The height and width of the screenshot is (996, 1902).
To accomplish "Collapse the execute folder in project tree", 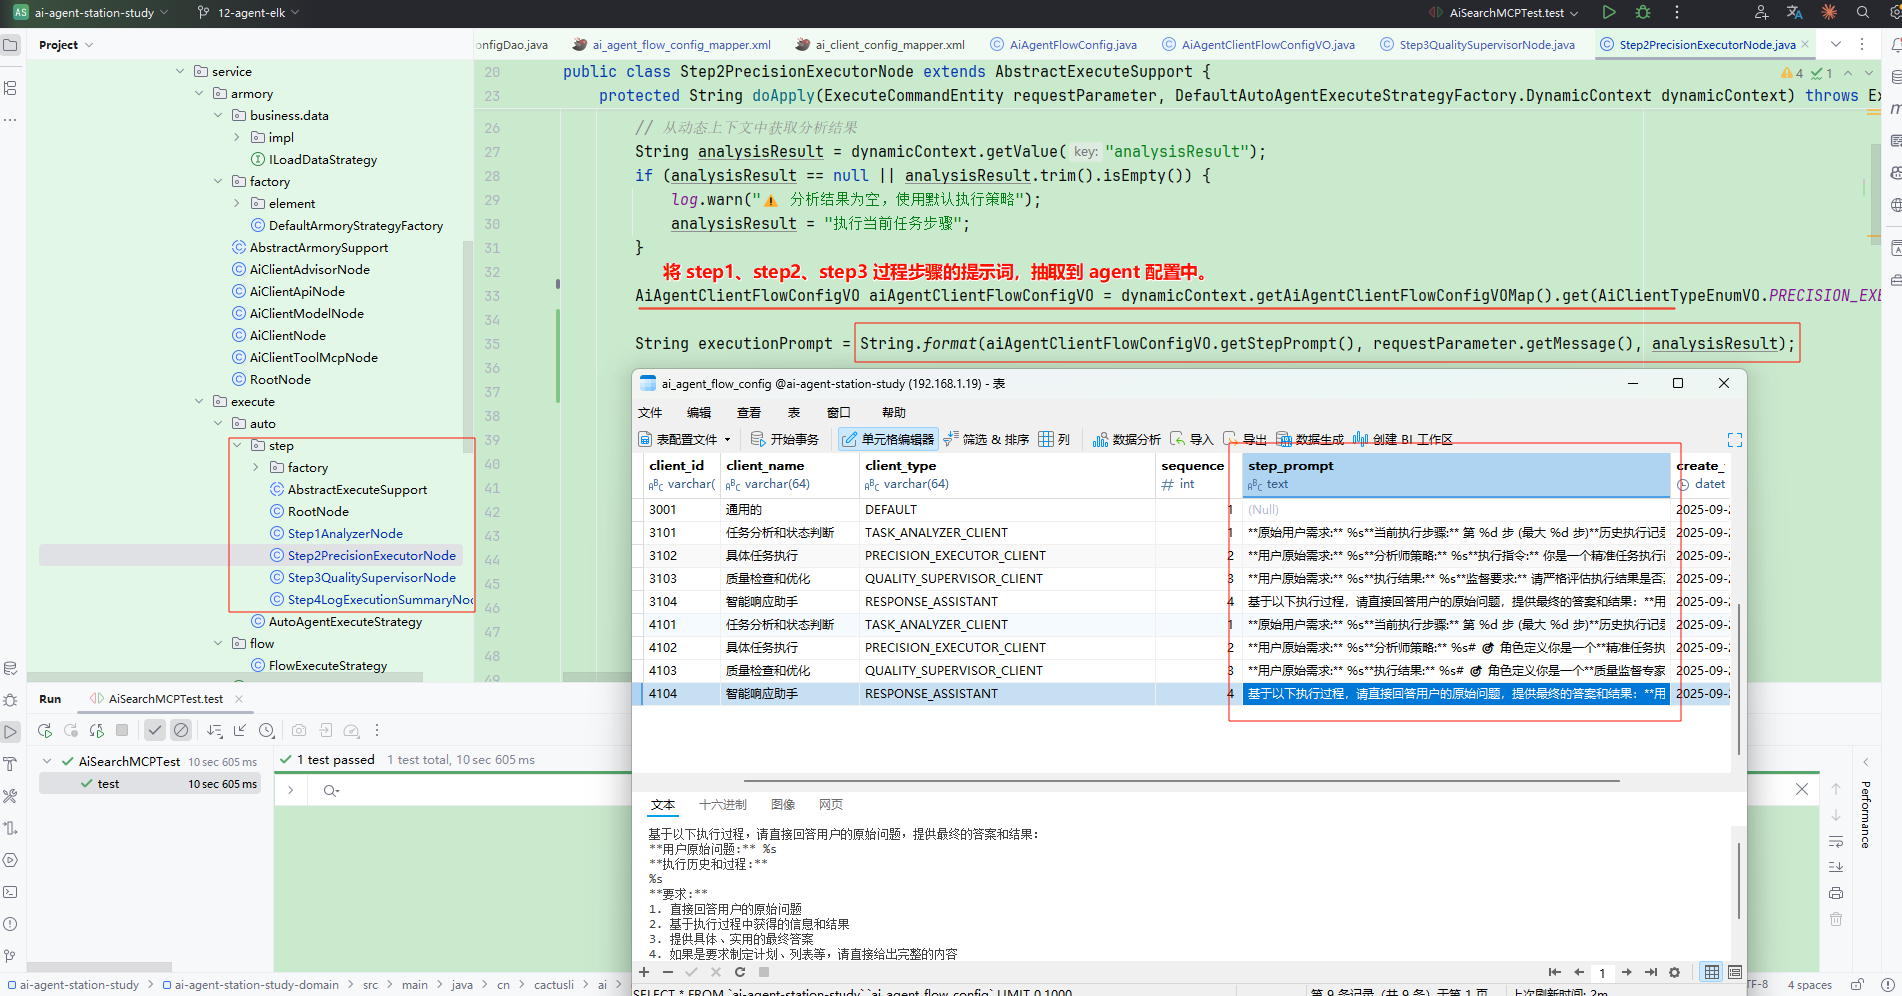I will 199,402.
